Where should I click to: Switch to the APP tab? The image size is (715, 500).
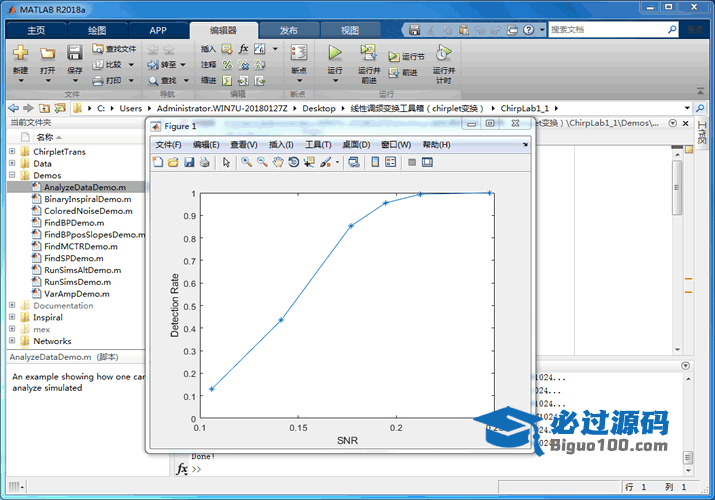pyautogui.click(x=158, y=31)
